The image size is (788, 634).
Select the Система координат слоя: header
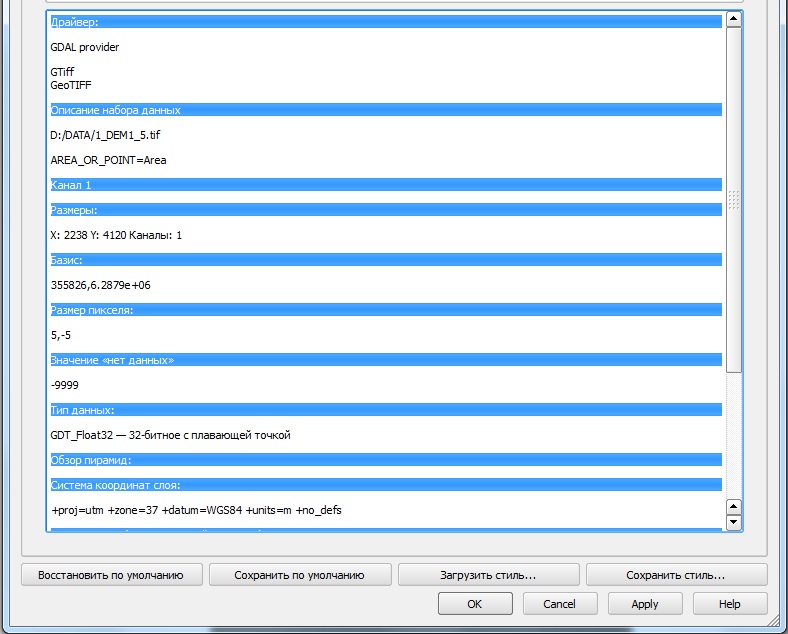[x=386, y=485]
